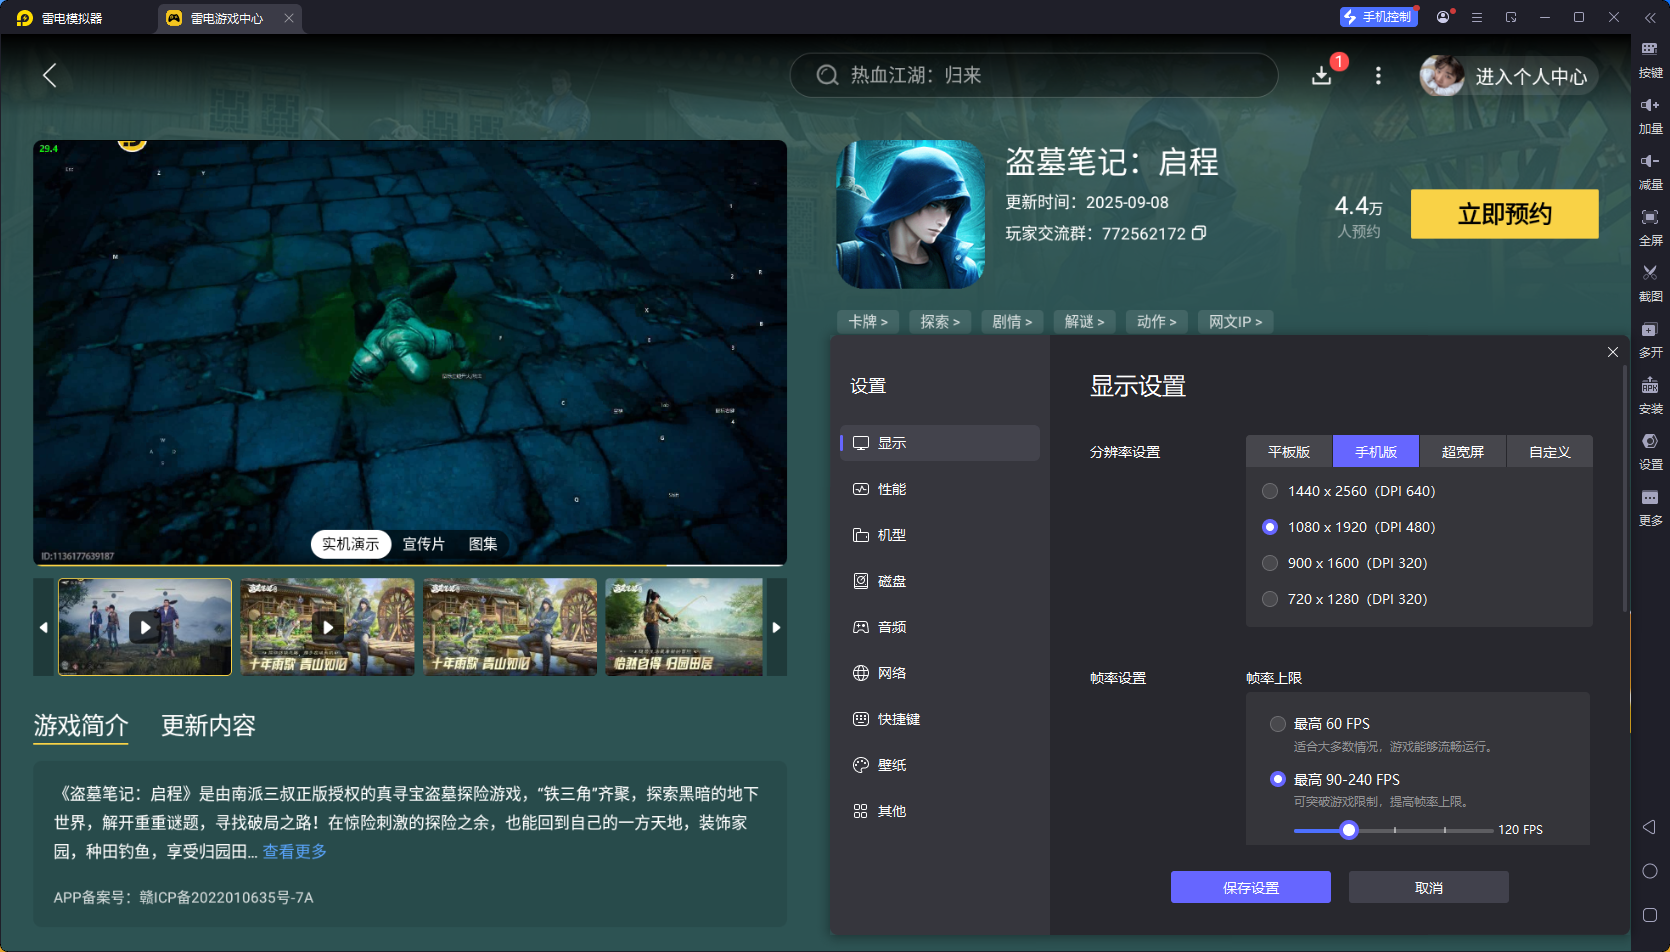The image size is (1670, 952).
Task: Switch to 平板版 resolution tab
Action: click(1289, 452)
